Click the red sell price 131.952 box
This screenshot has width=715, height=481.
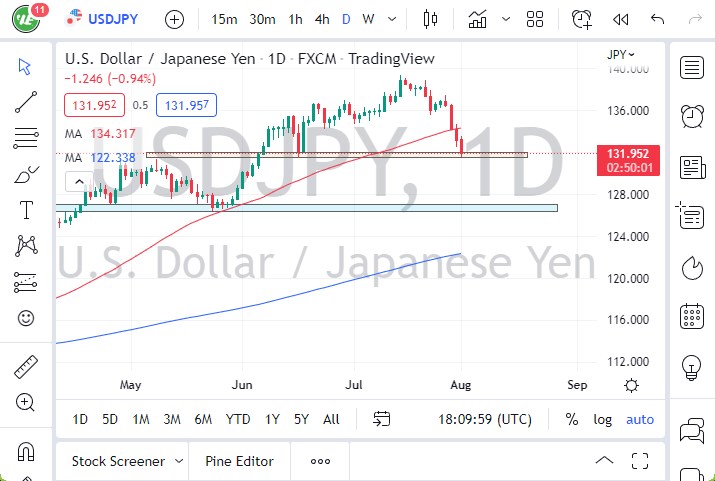93,104
